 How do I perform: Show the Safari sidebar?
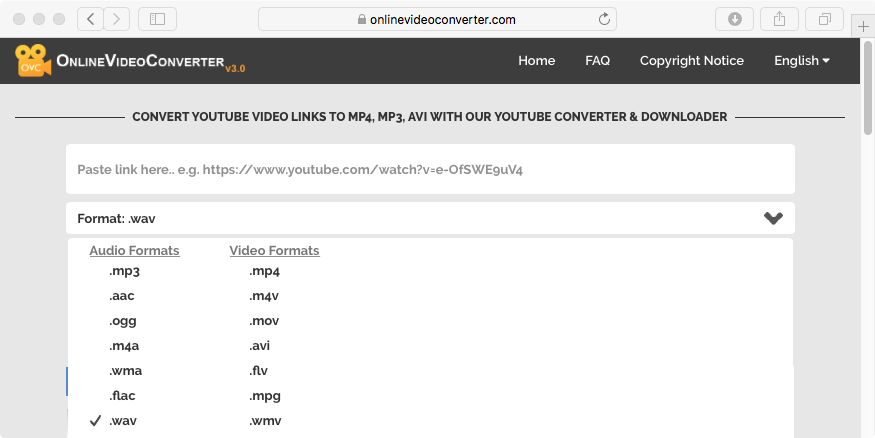tap(157, 19)
